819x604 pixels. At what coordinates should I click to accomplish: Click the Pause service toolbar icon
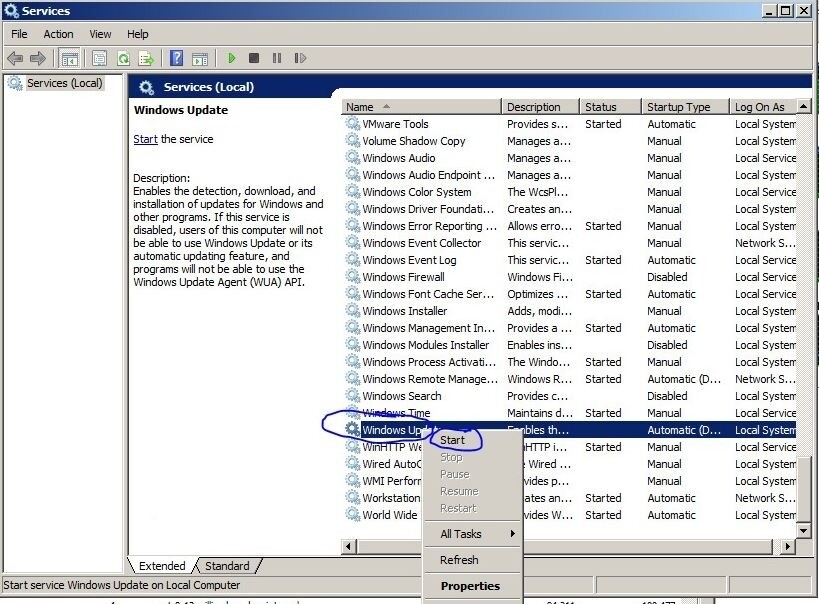coord(276,58)
